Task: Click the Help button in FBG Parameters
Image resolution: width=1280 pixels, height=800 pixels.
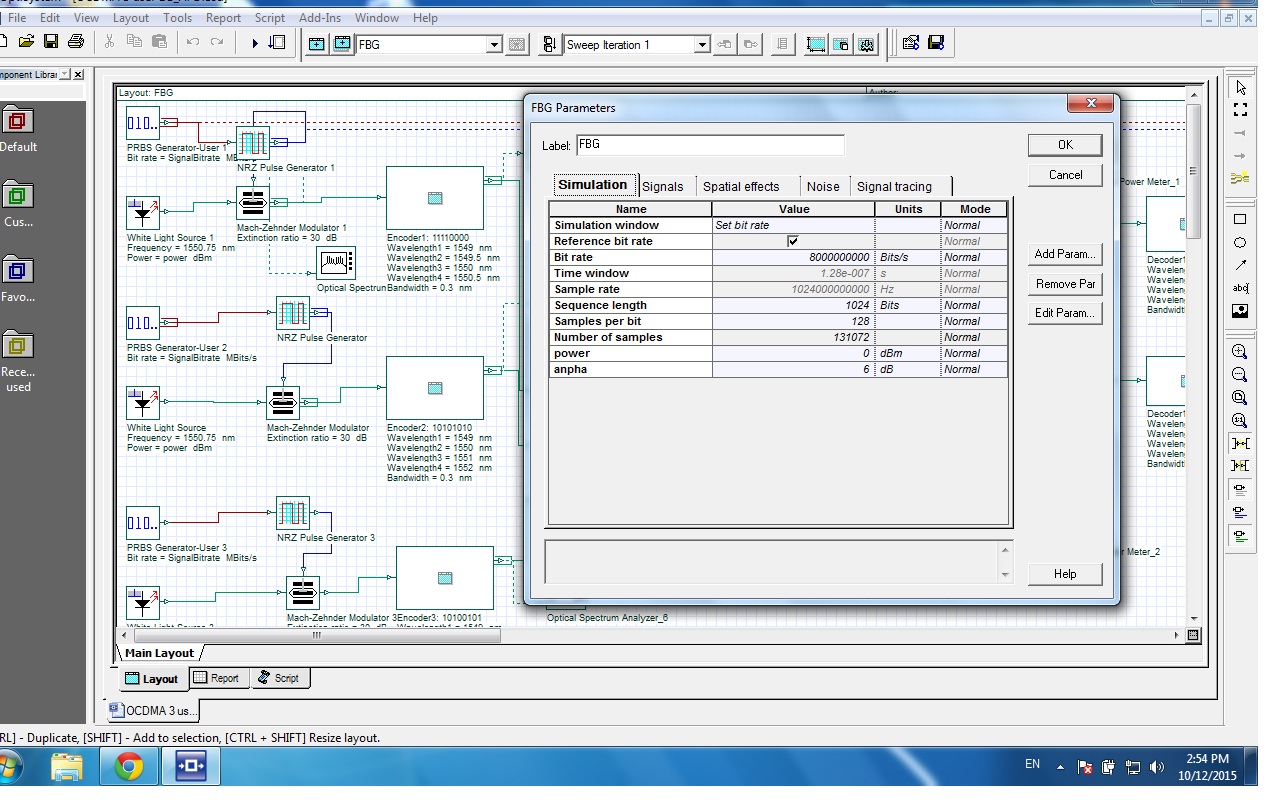Action: pyautogui.click(x=1065, y=574)
